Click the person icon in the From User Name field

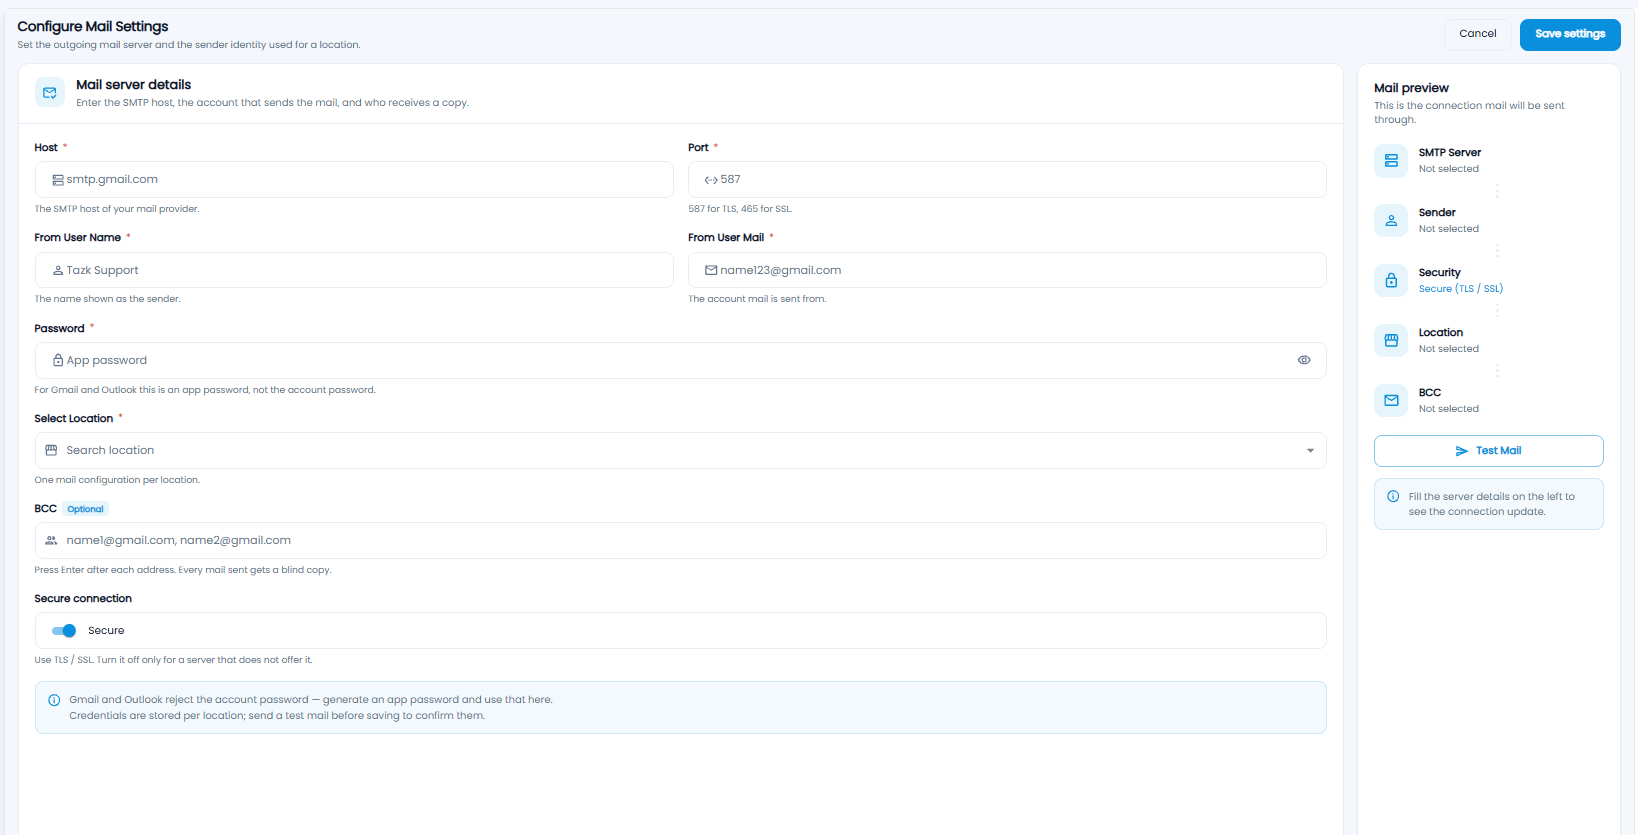pyautogui.click(x=58, y=270)
